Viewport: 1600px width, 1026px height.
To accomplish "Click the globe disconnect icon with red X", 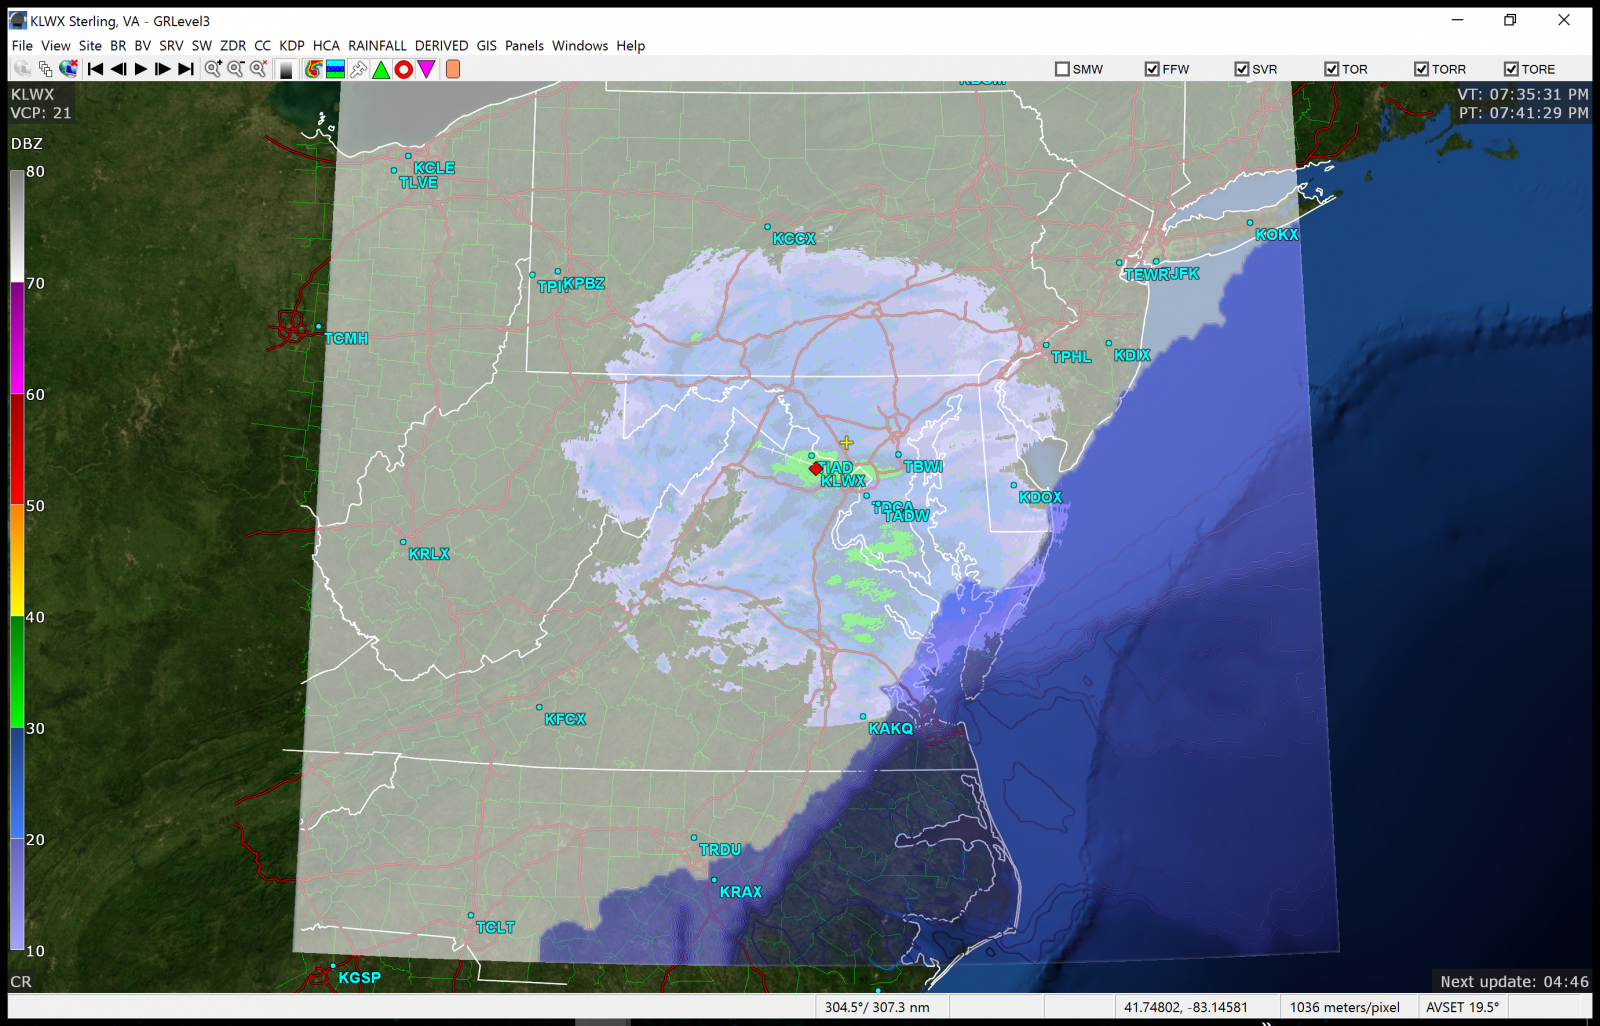I will (68, 69).
